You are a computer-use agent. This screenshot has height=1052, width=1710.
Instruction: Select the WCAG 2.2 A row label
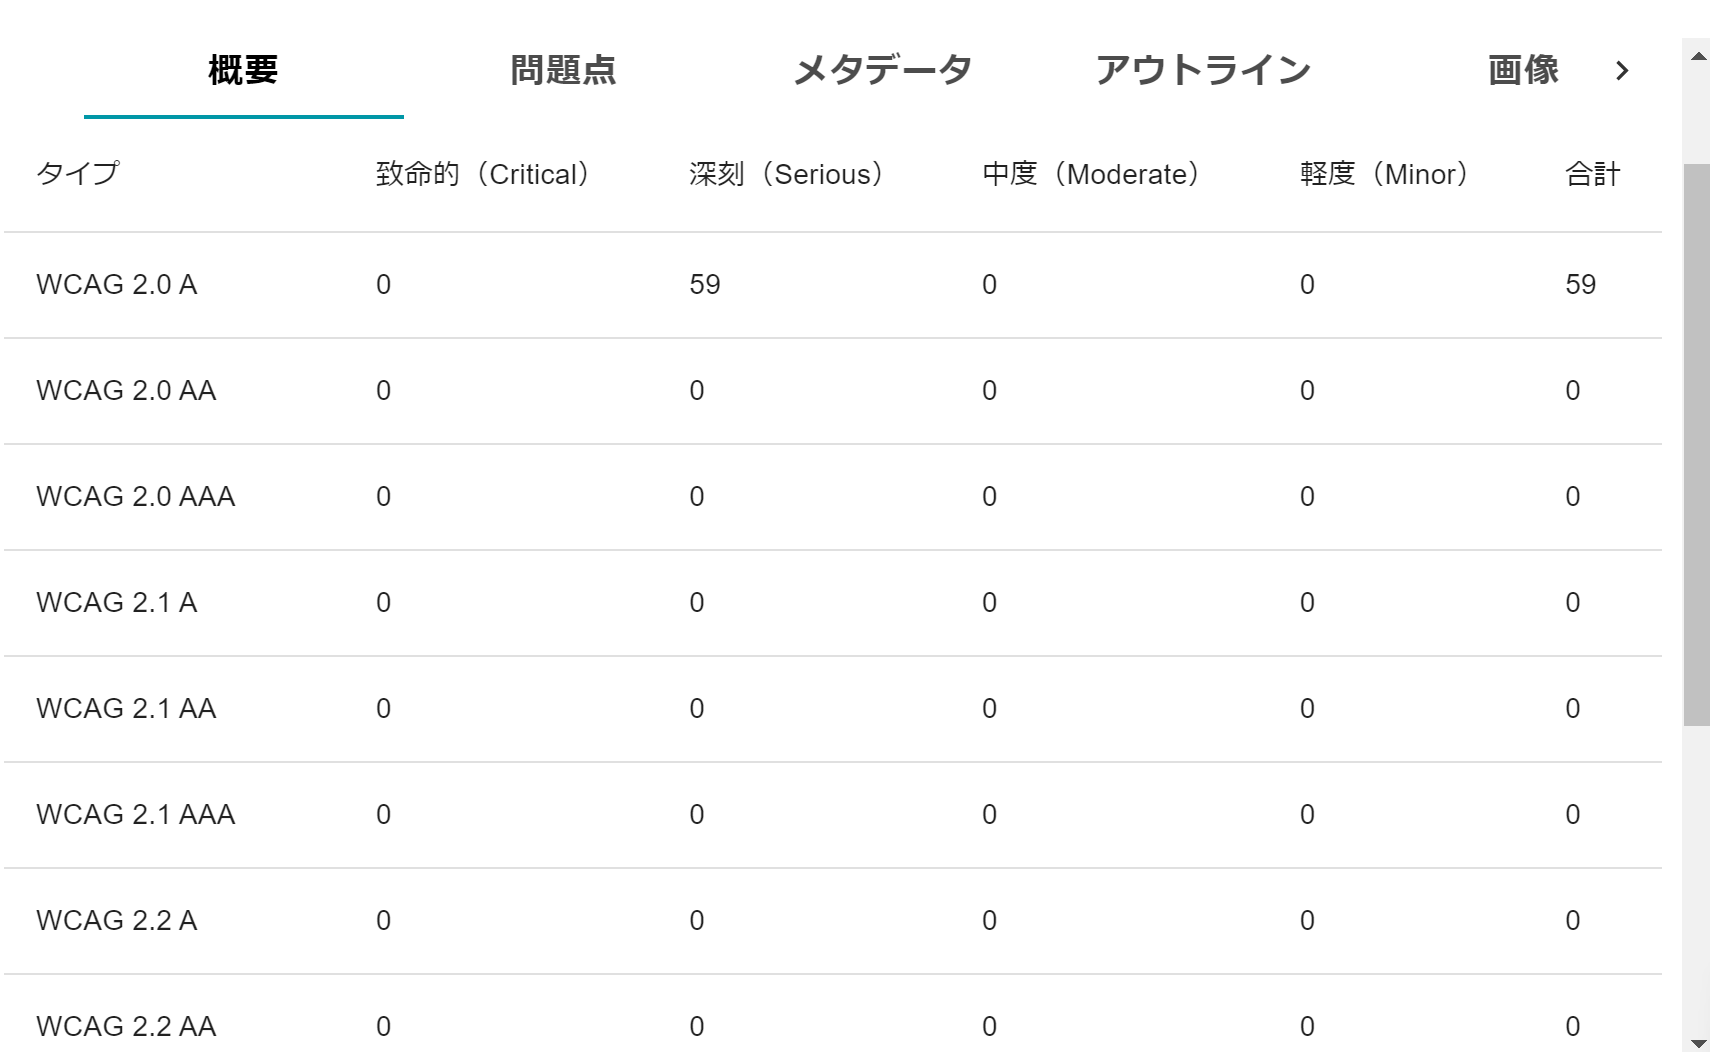[117, 921]
